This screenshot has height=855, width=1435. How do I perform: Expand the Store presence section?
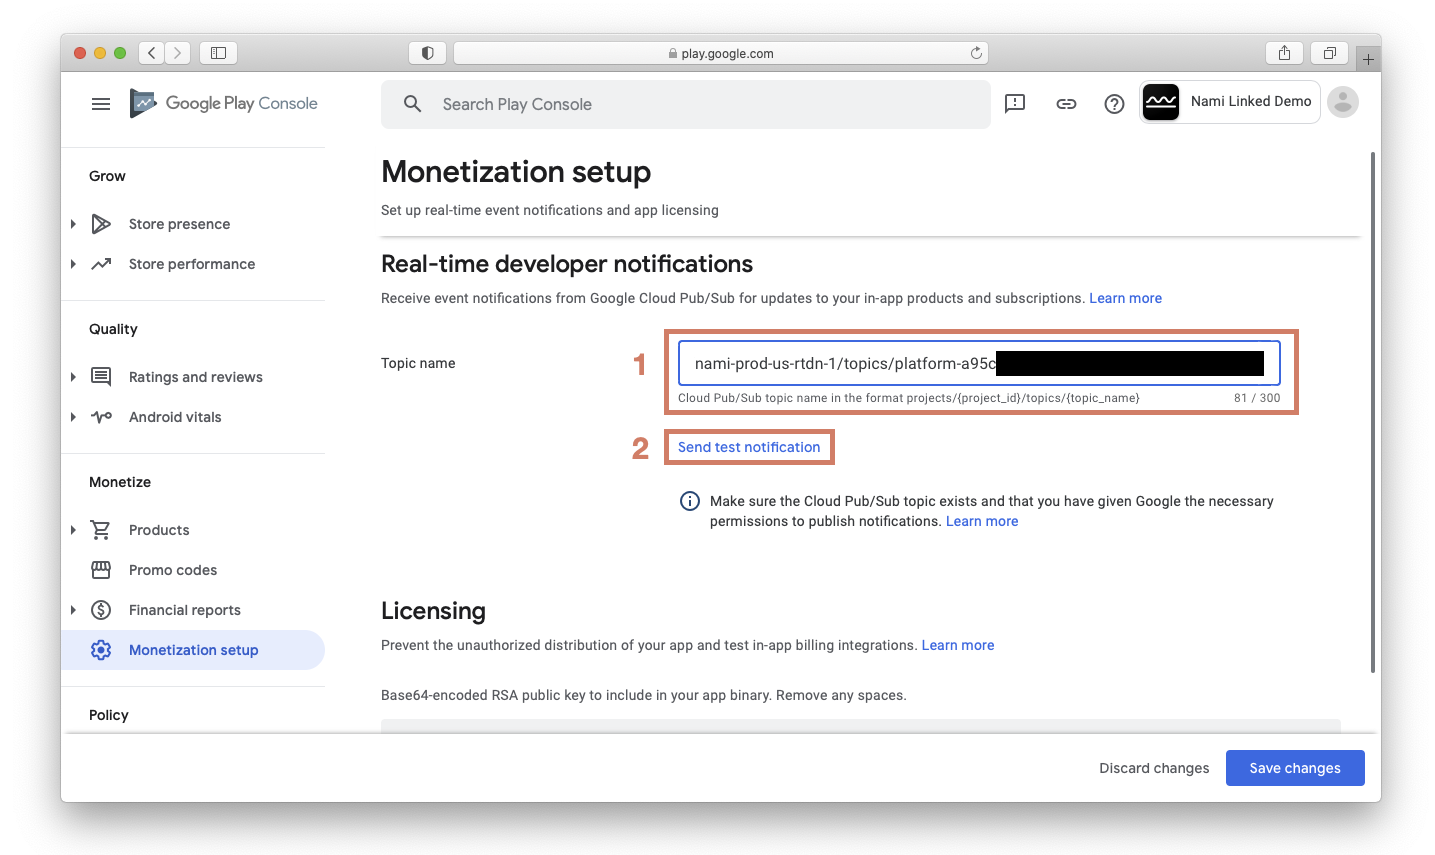[73, 224]
